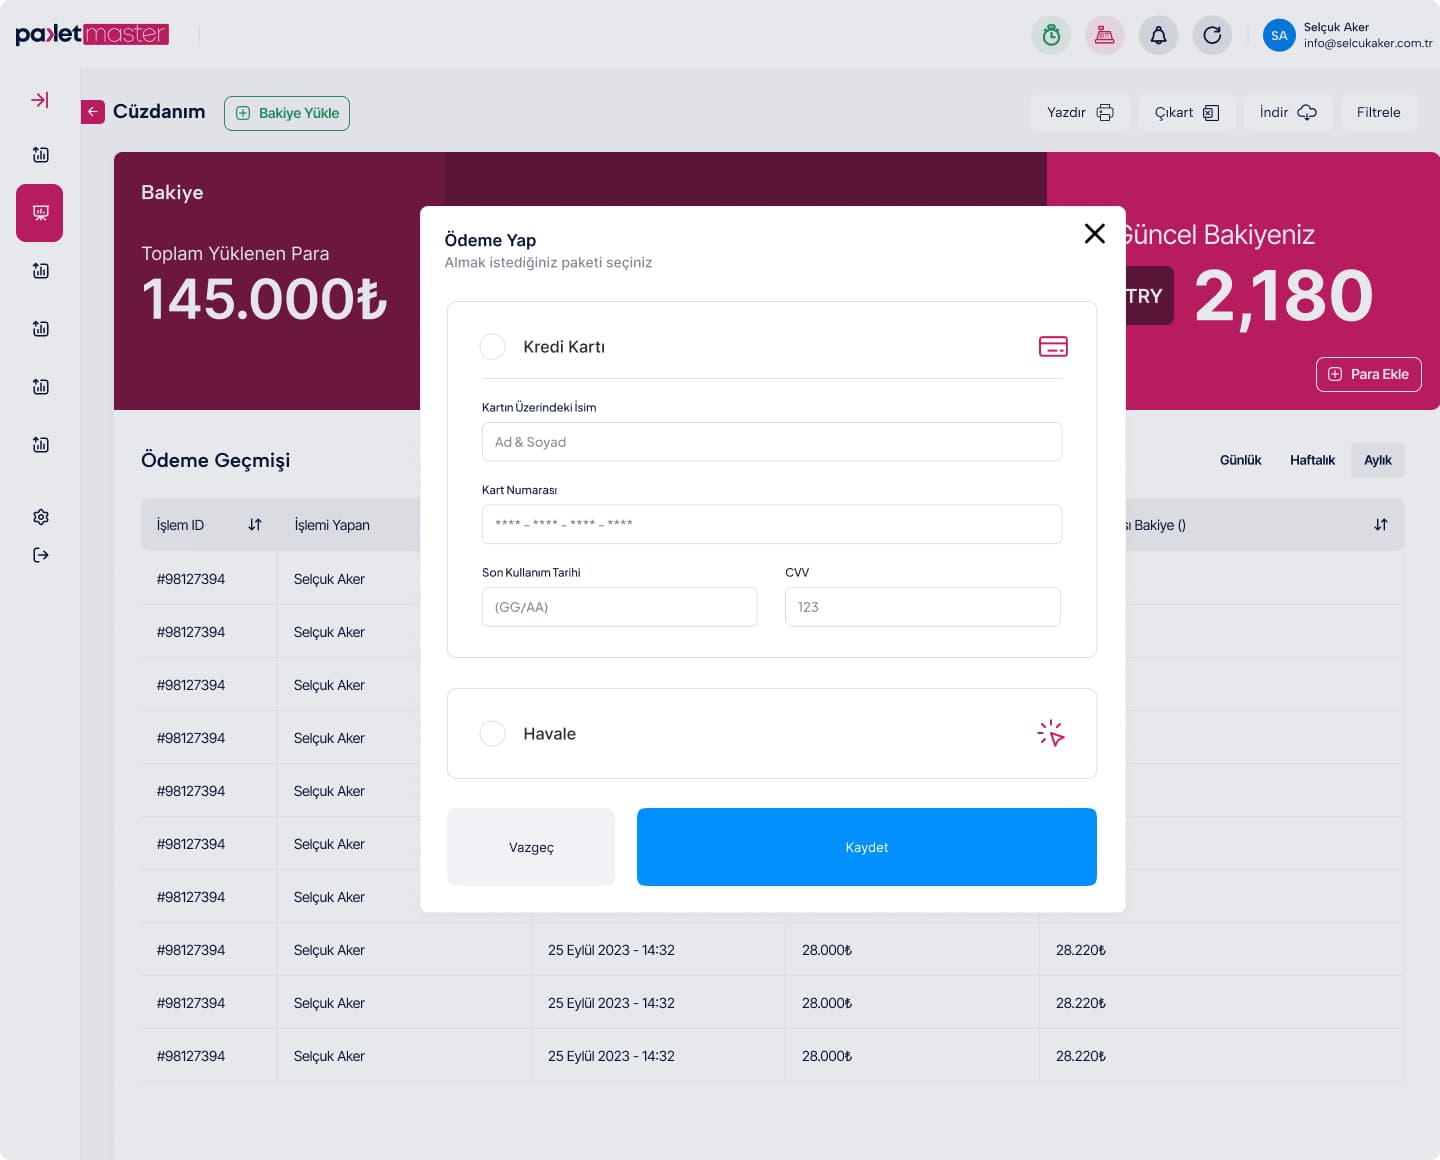Click the Bakiye Yükle button
This screenshot has width=1440, height=1160.
point(287,113)
